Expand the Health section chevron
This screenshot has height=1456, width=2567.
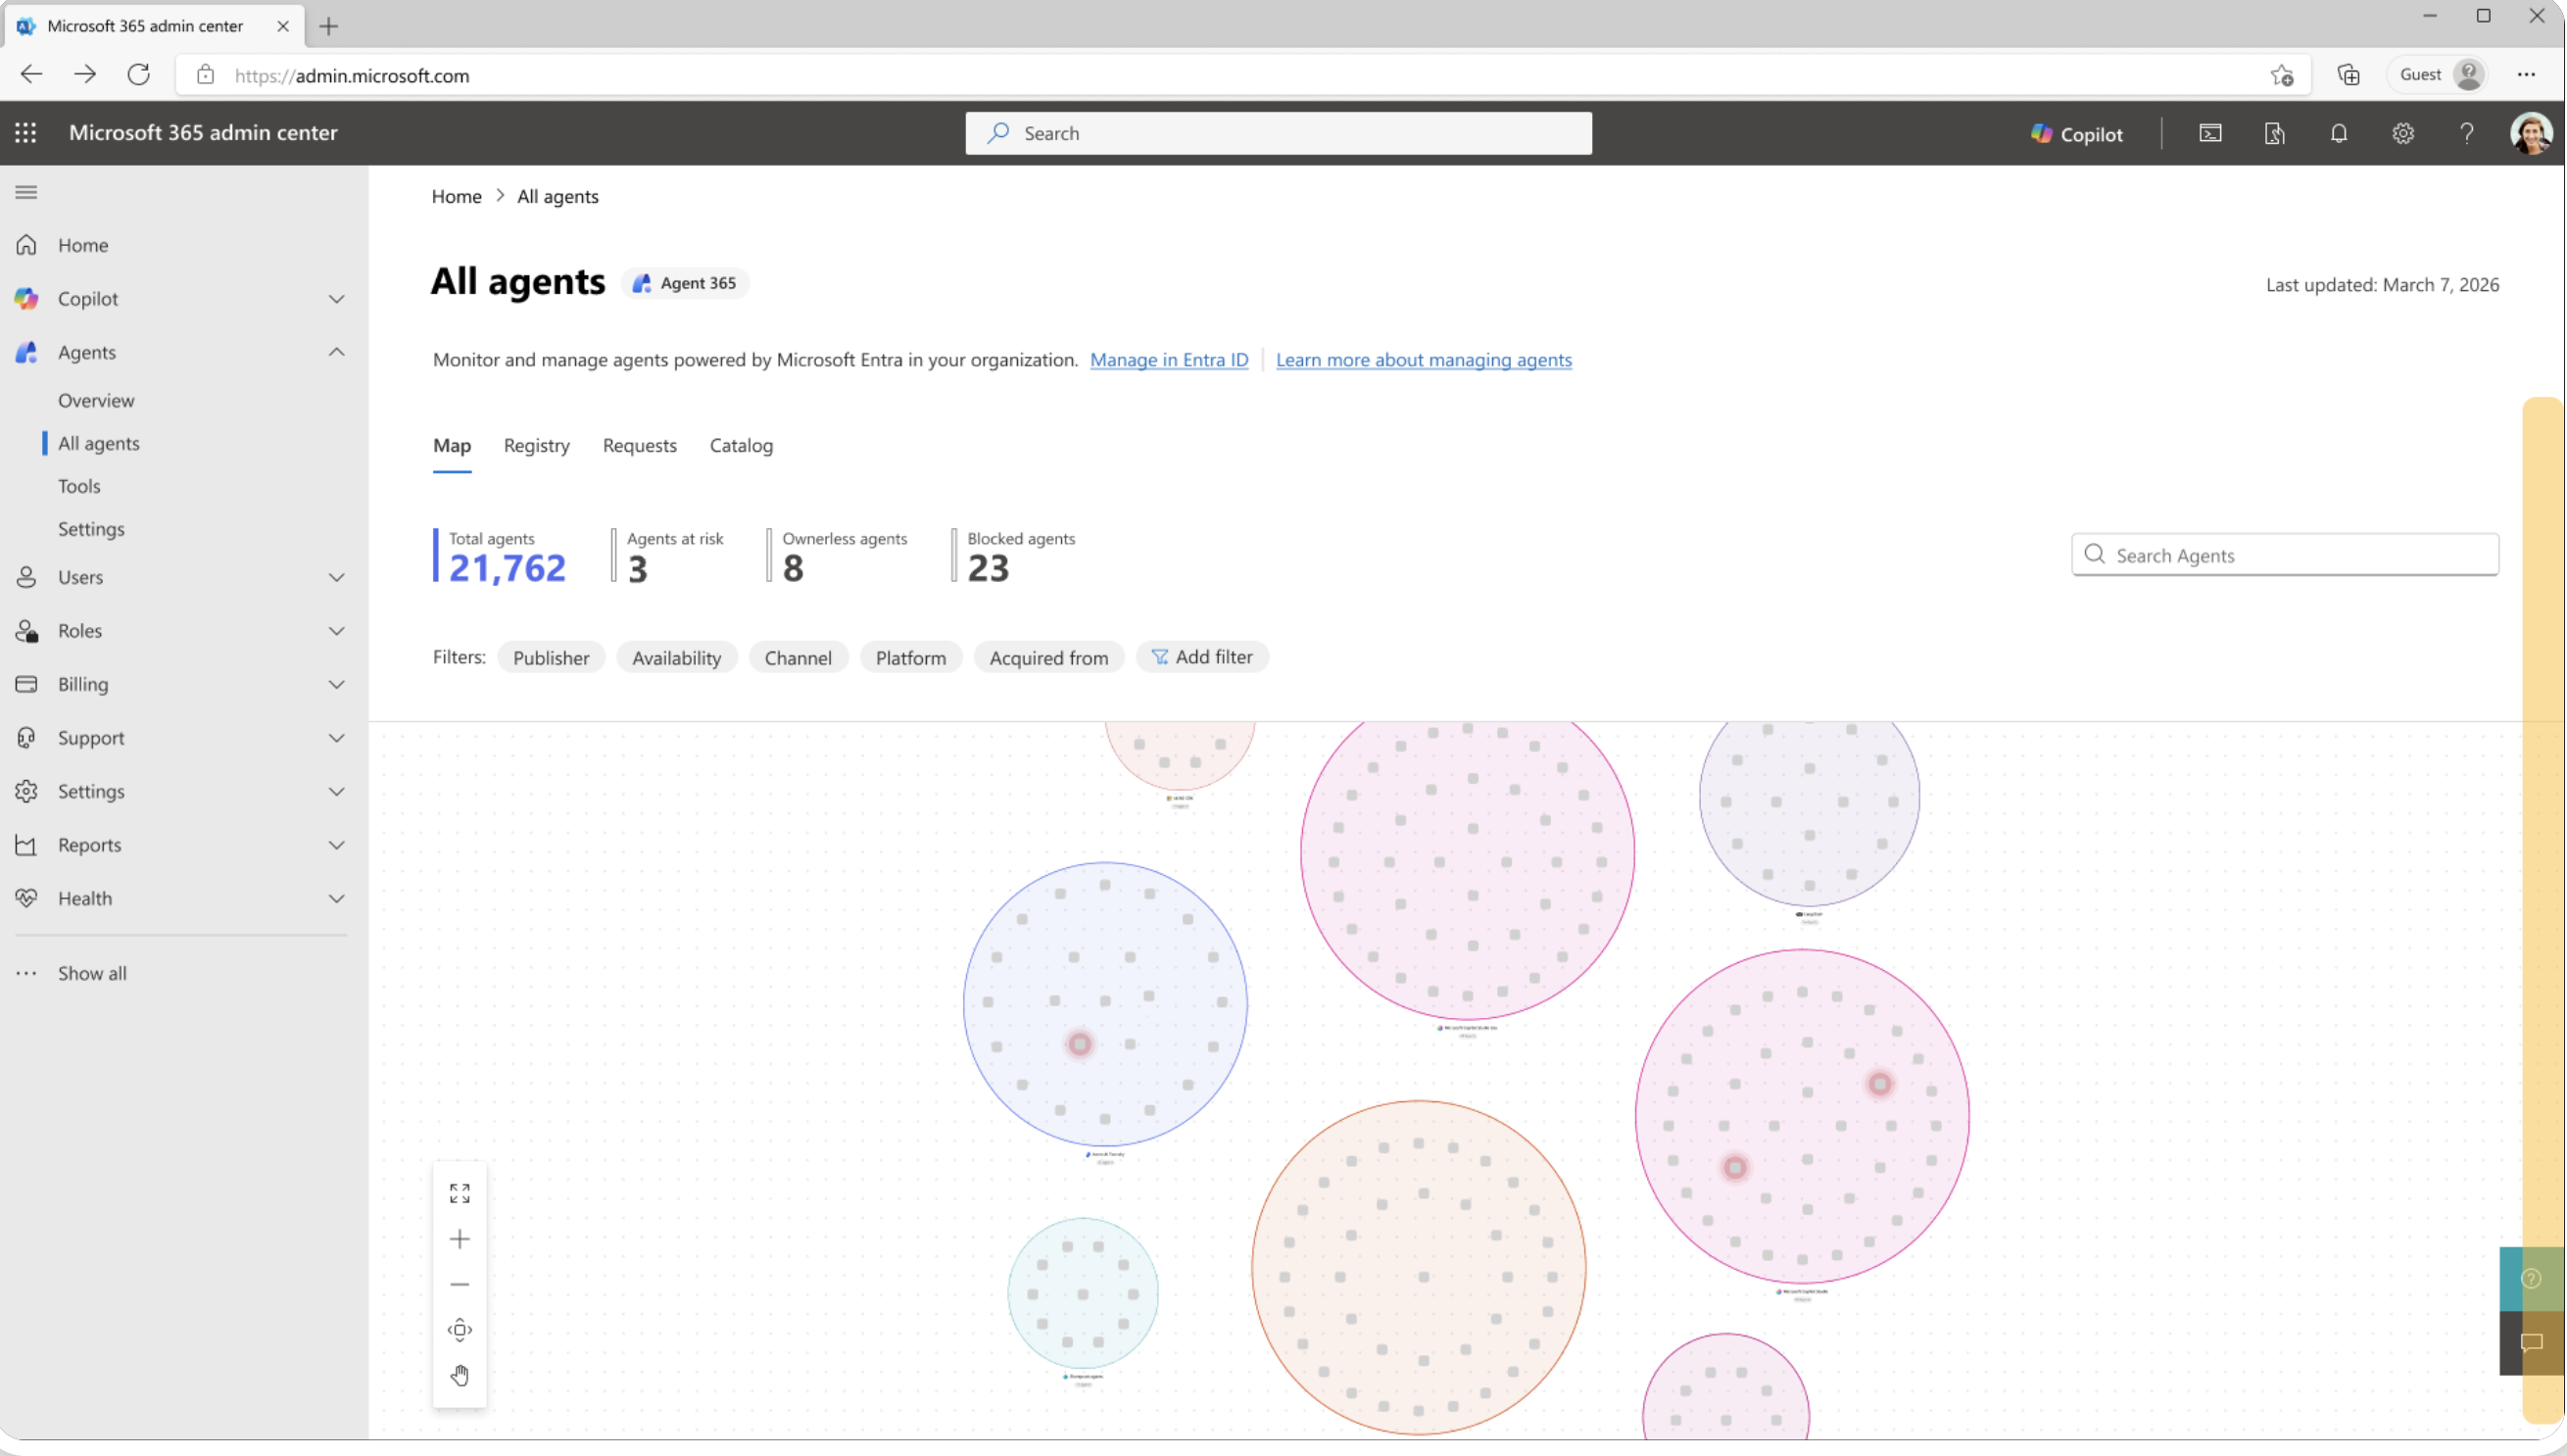[x=337, y=898]
